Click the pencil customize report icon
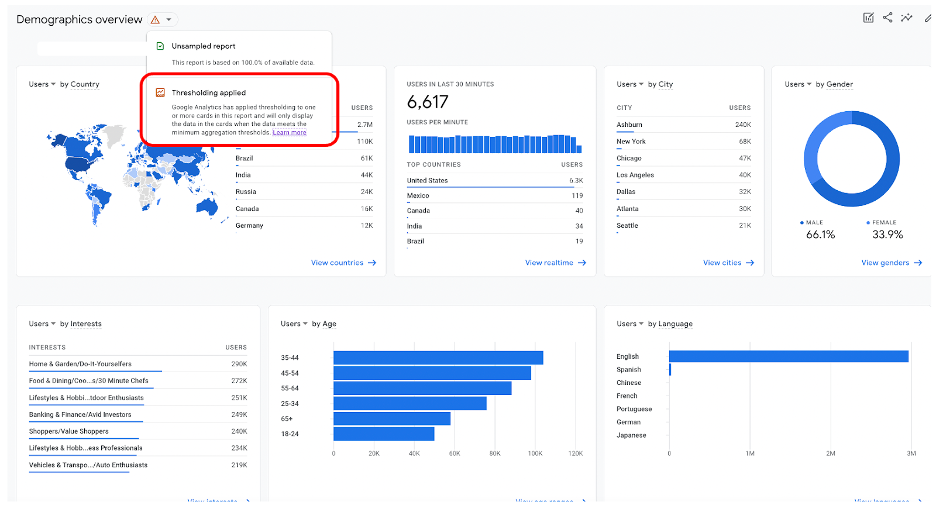This screenshot has height=512, width=936. pos(928,17)
